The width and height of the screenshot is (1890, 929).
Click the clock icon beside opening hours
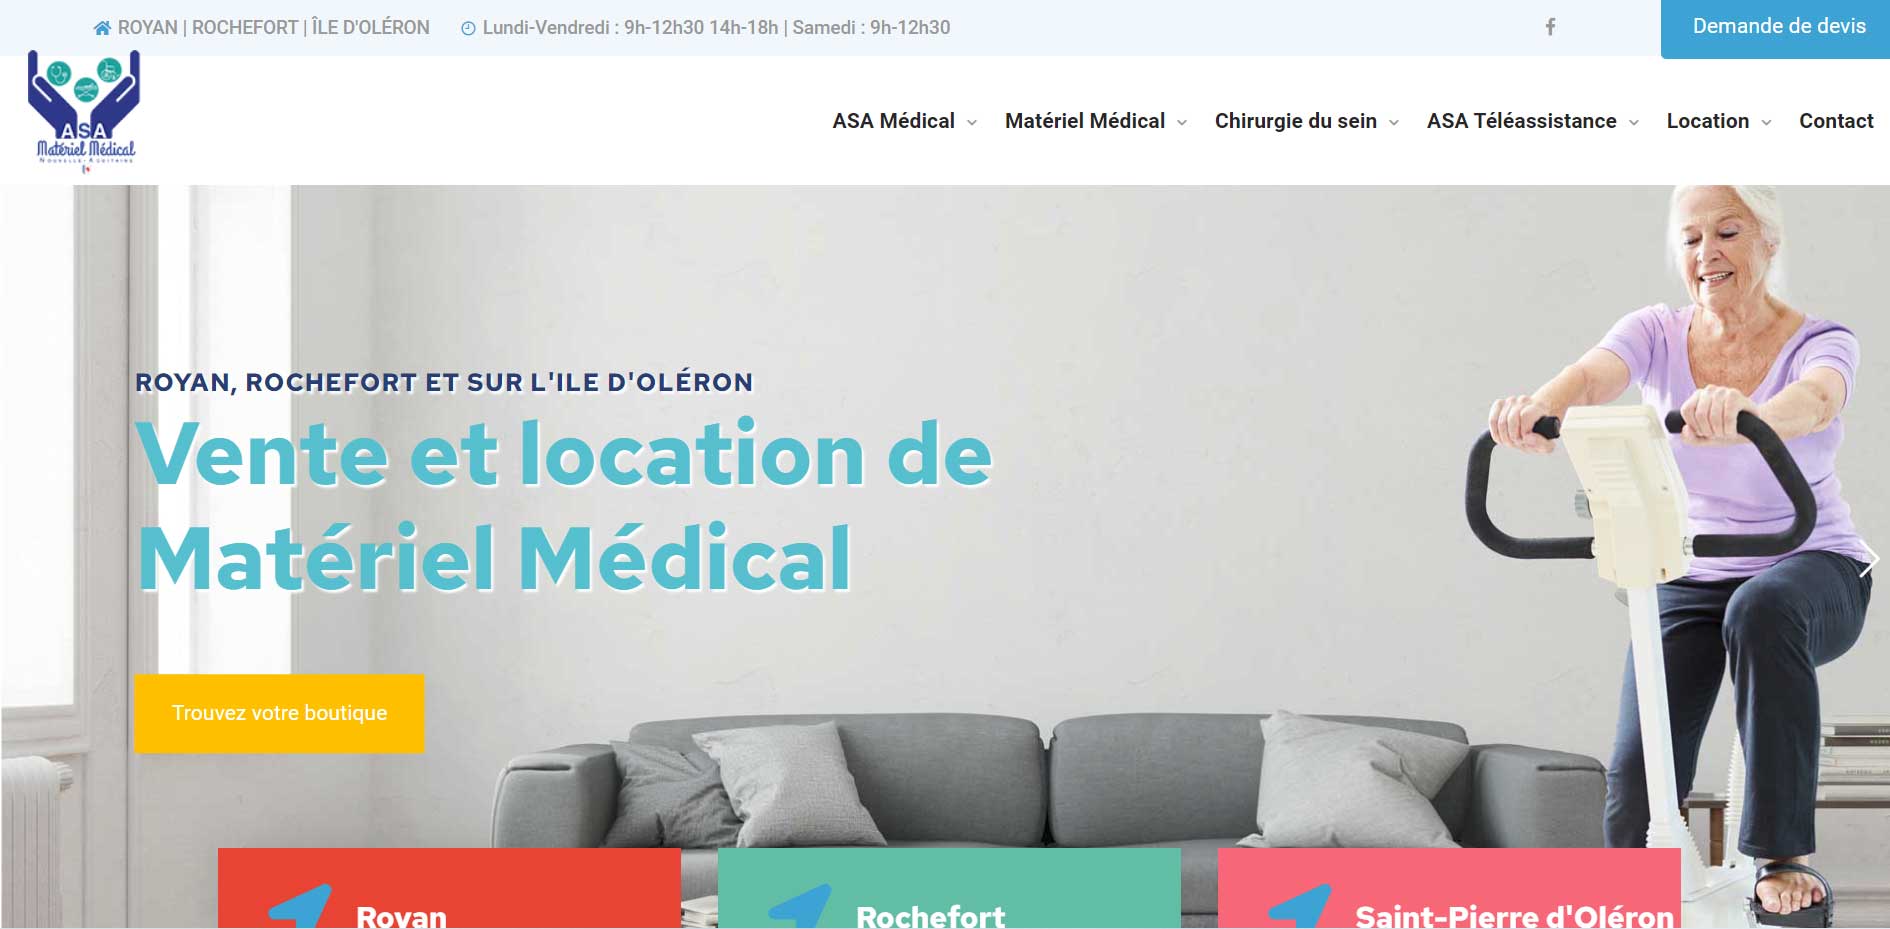pos(468,28)
